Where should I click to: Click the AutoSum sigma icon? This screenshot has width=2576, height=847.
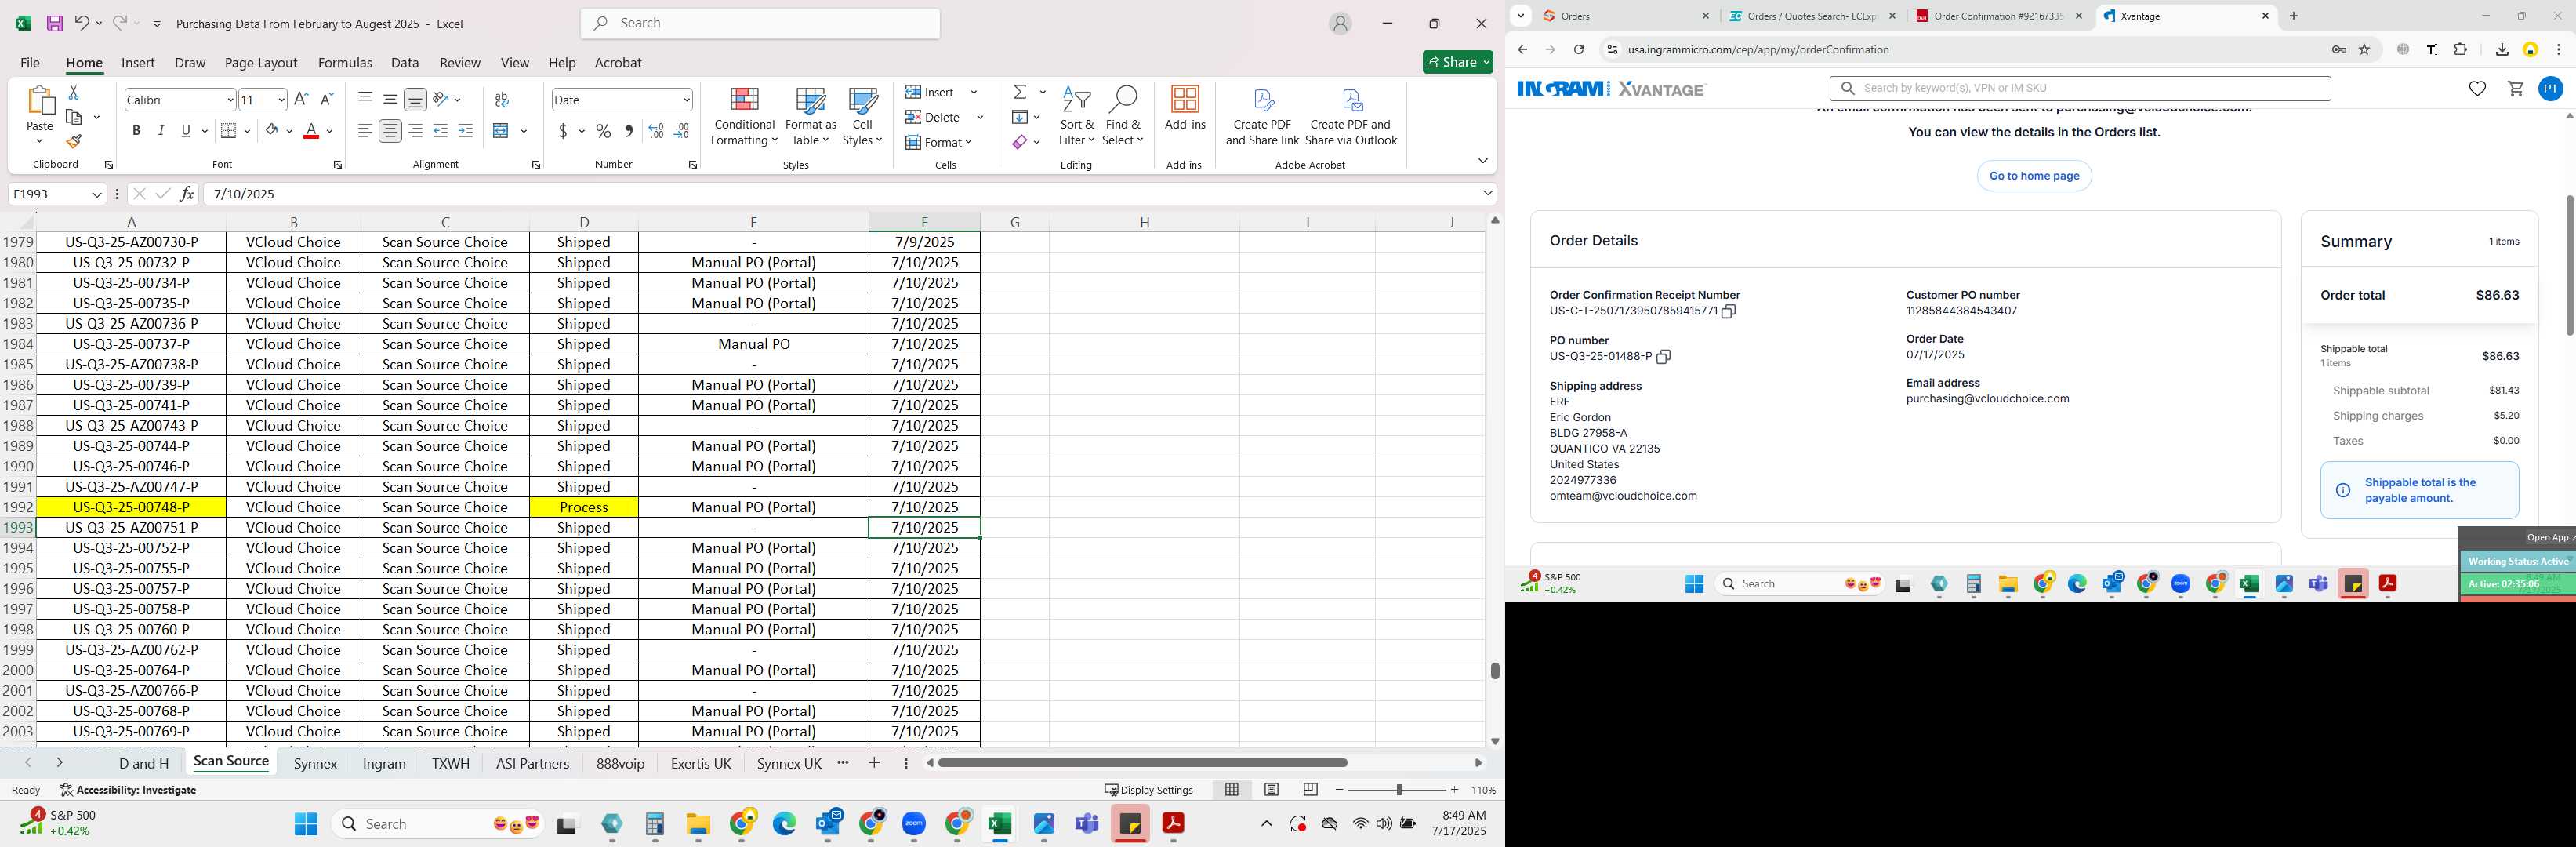point(1020,92)
